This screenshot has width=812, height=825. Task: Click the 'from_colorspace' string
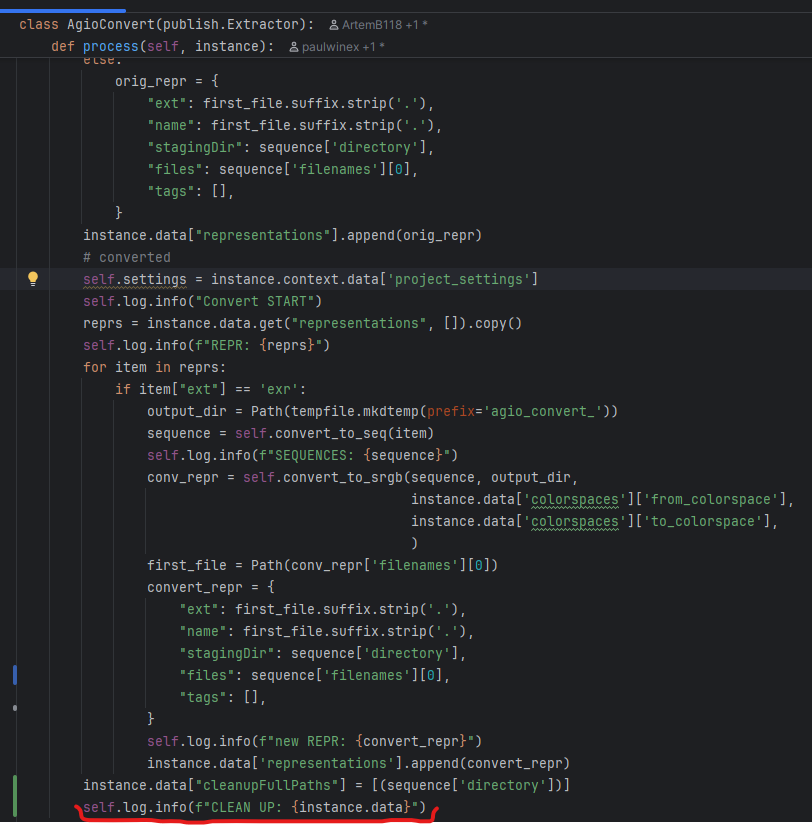click(710, 500)
